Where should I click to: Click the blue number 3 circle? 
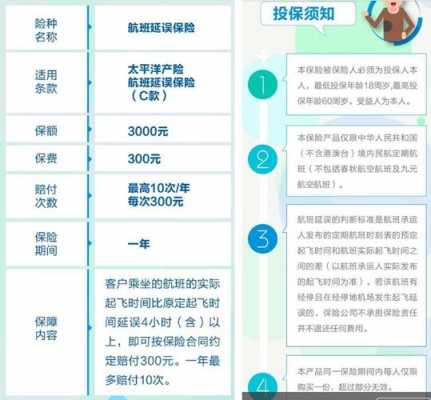point(263,239)
